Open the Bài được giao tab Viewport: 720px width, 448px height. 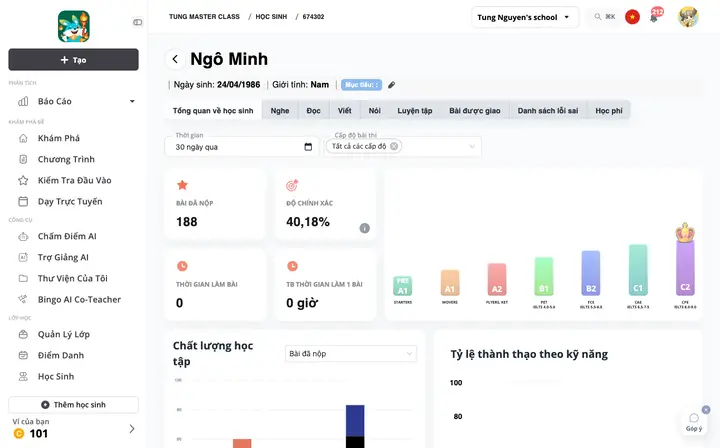[475, 111]
